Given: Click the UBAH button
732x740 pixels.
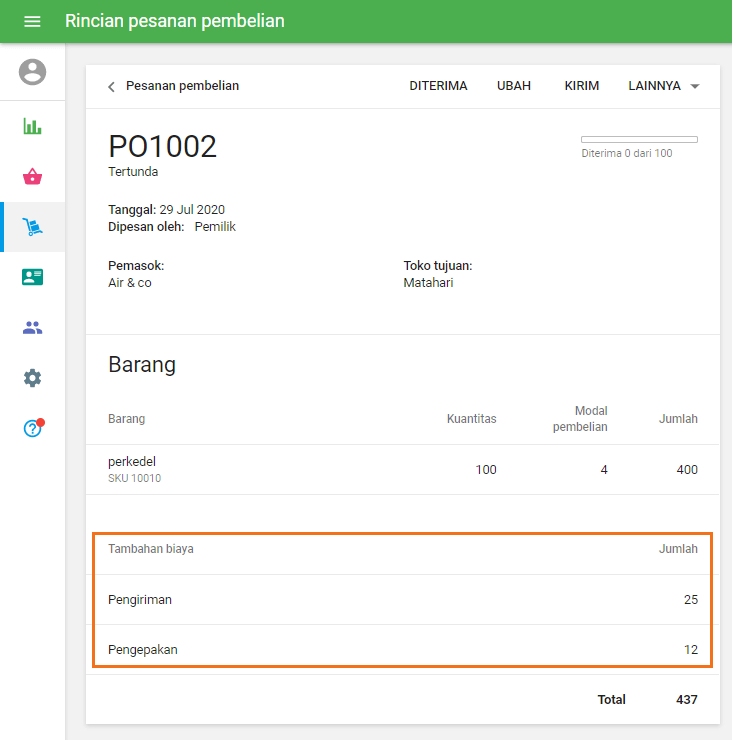Looking at the screenshot, I should coord(514,86).
